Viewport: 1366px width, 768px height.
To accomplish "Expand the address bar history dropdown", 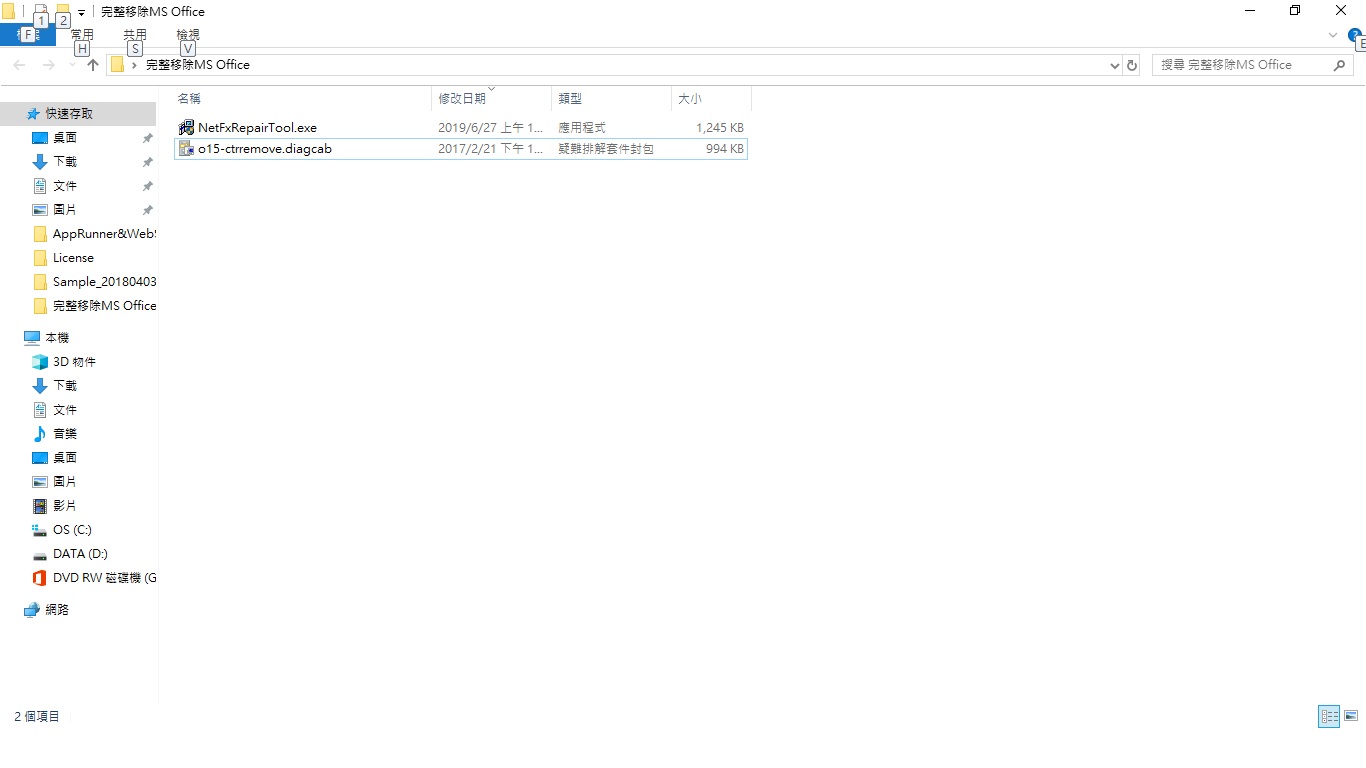I will click(1115, 65).
